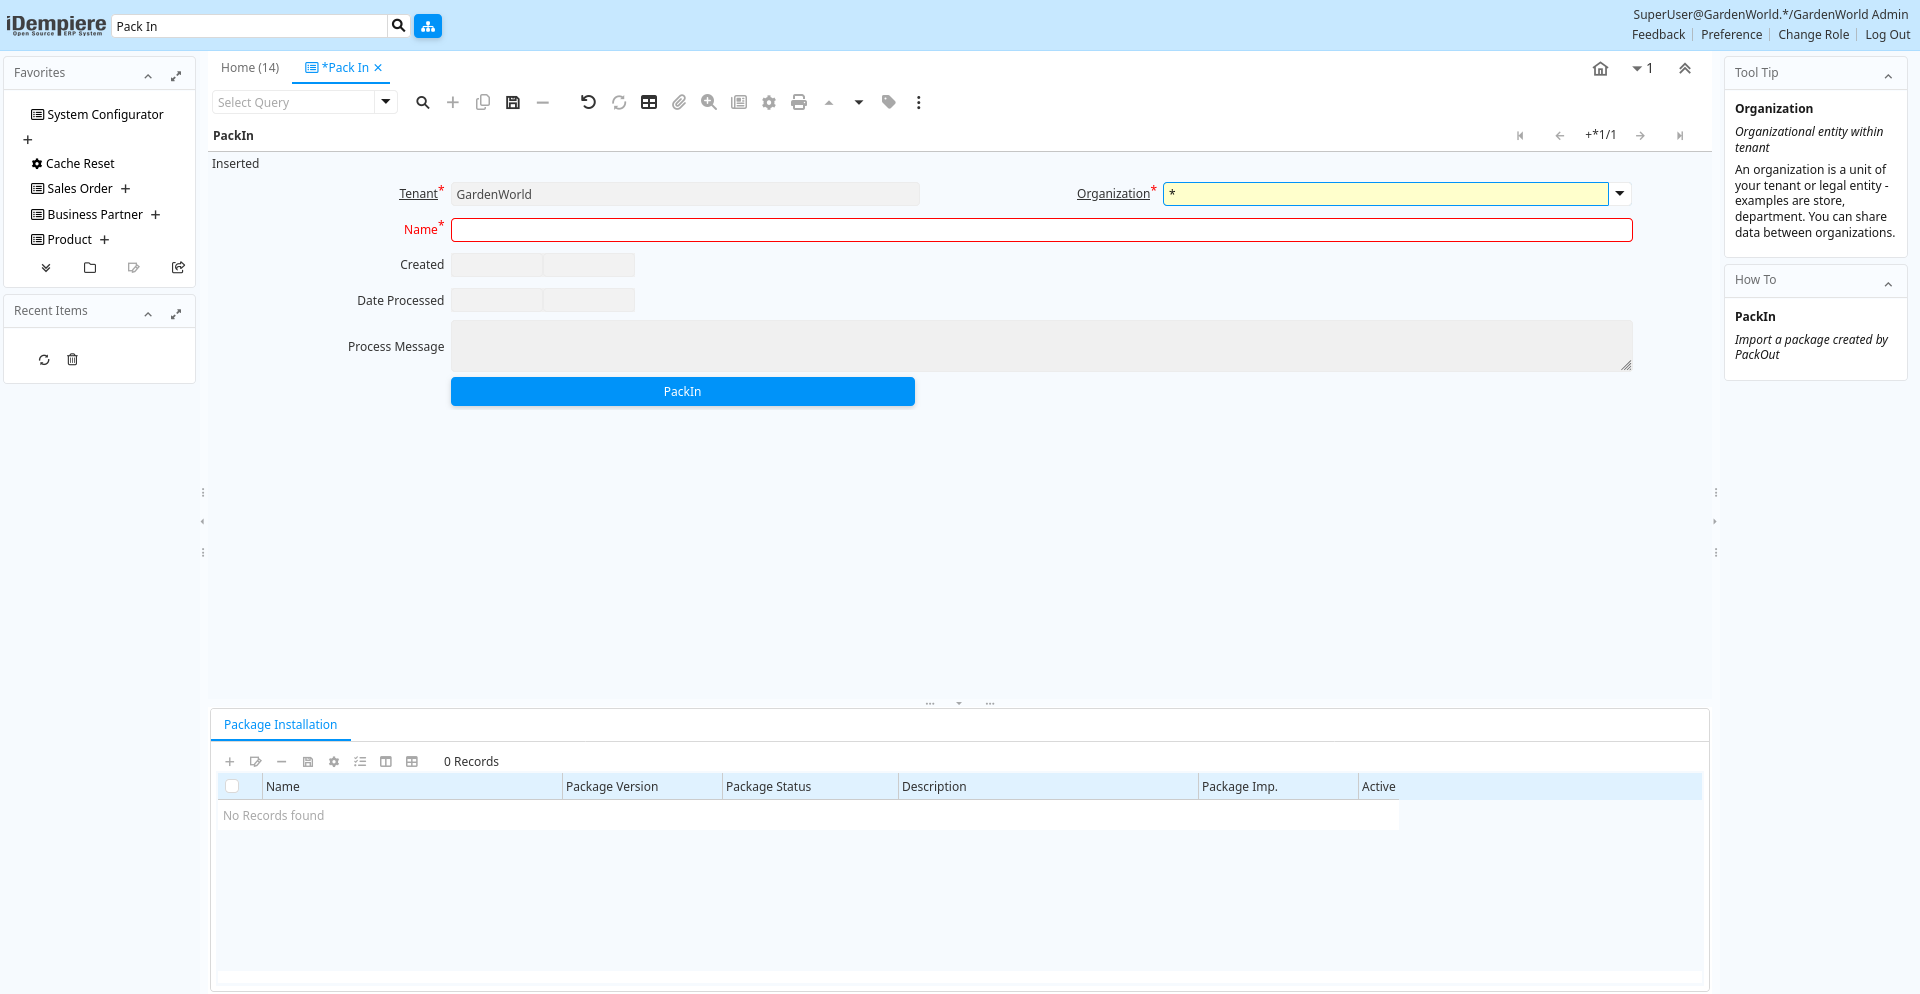
Task: Toggle grid view in the toolbar
Action: [649, 102]
